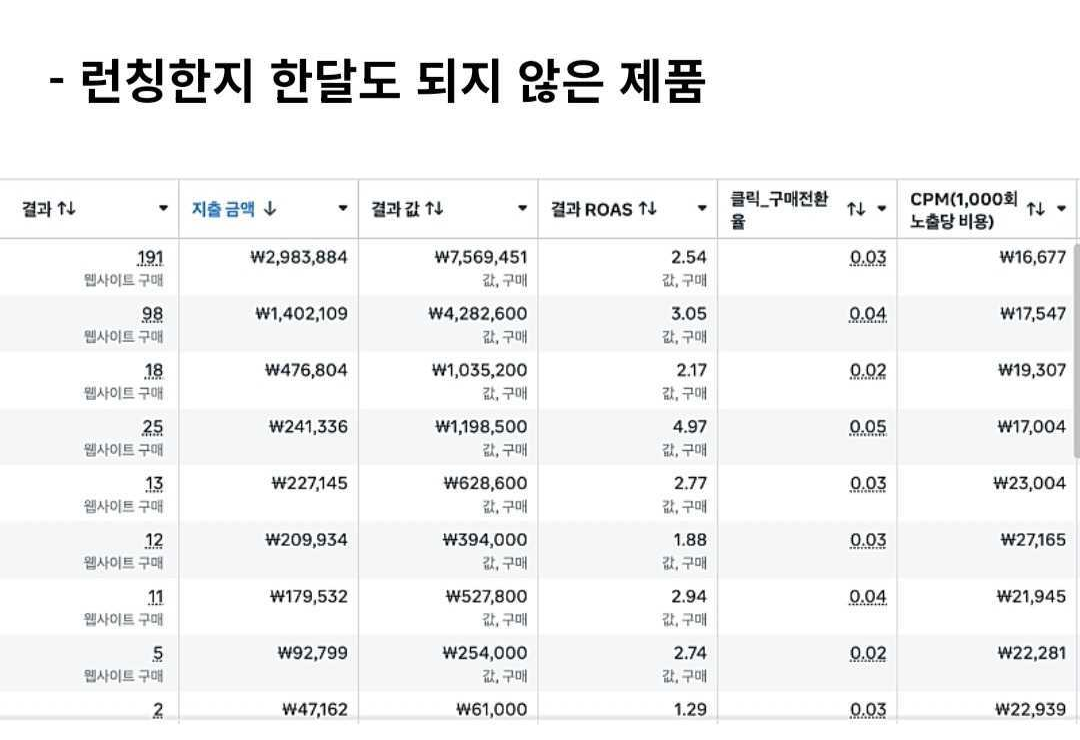
Task: Open result count 5 link
Action: click(158, 654)
